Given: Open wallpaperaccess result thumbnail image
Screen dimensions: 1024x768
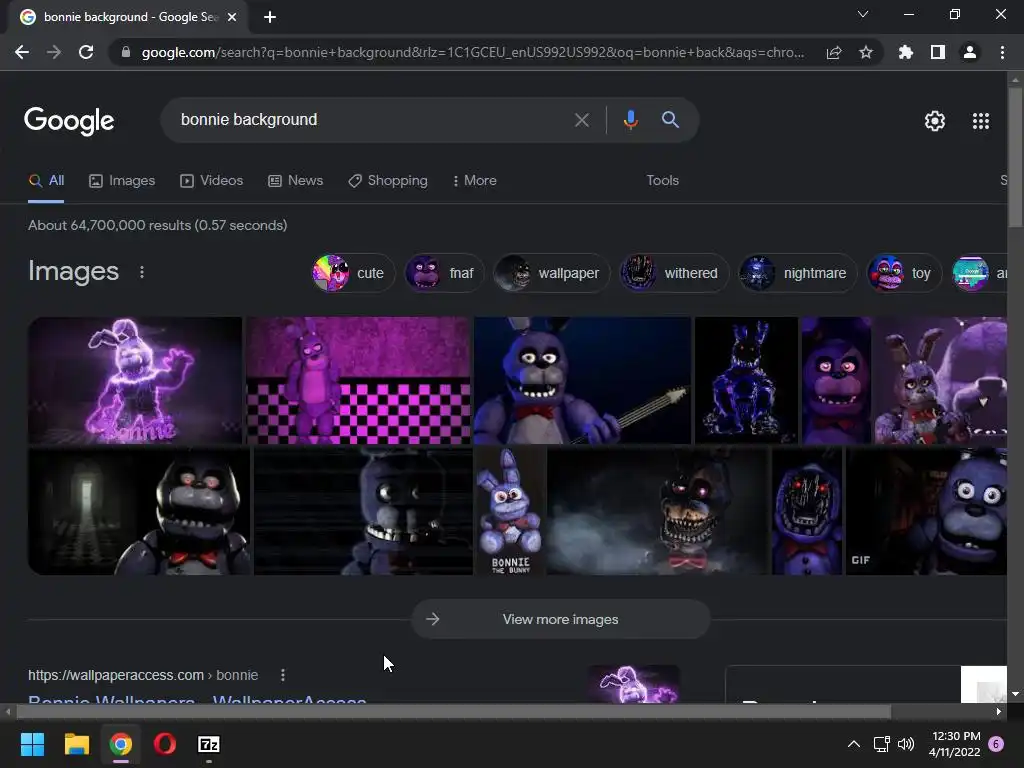Looking at the screenshot, I should (x=634, y=684).
